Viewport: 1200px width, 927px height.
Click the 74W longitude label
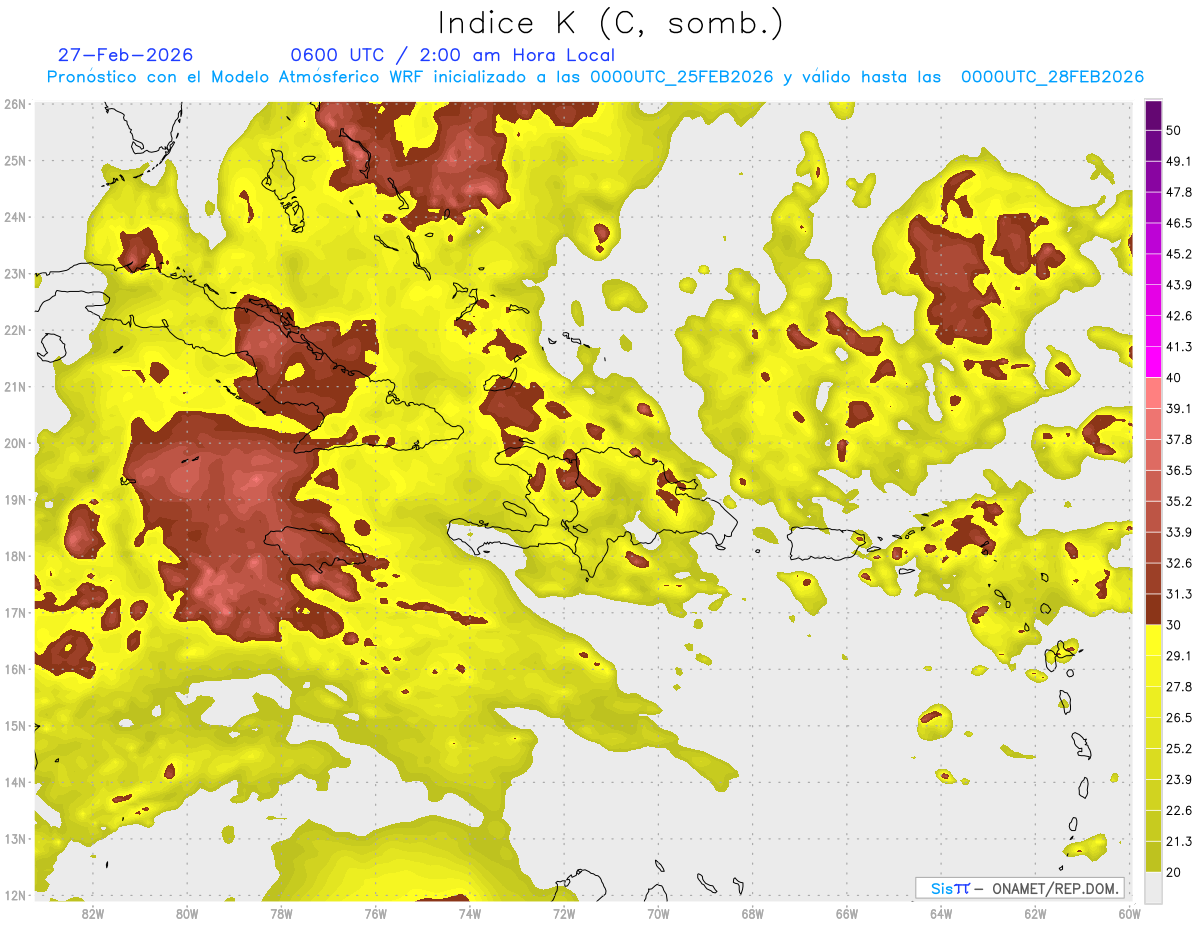tap(469, 913)
